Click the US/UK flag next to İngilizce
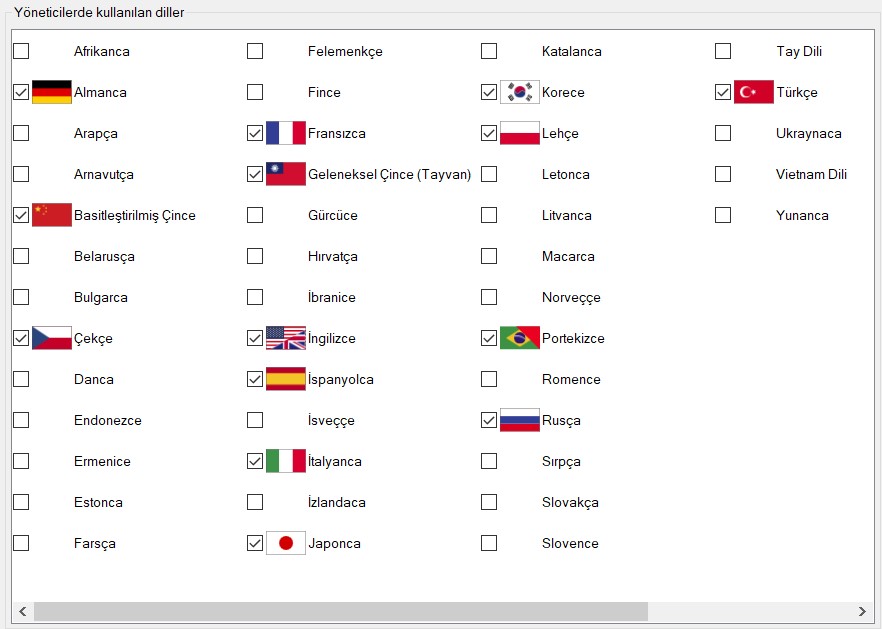This screenshot has width=882, height=629. pyautogui.click(x=286, y=338)
